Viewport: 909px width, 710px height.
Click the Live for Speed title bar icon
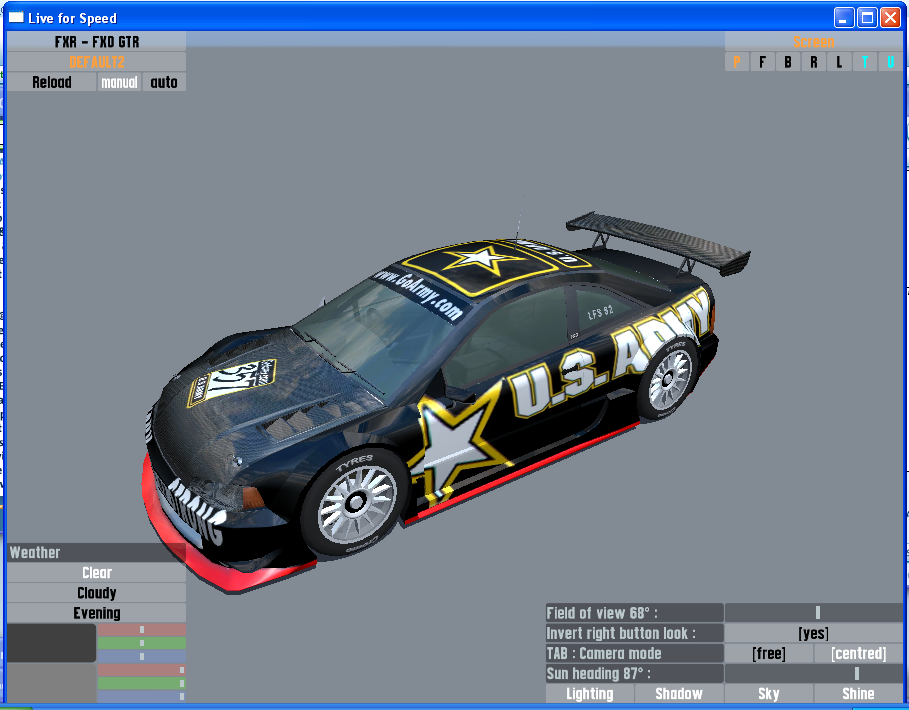(x=16, y=18)
